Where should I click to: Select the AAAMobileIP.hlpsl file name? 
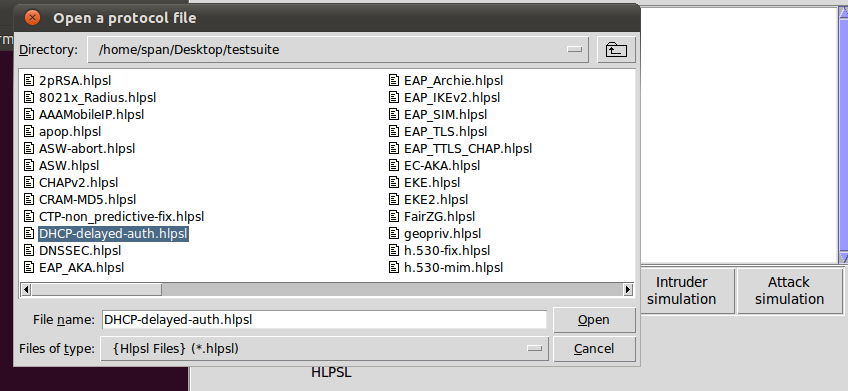(91, 115)
